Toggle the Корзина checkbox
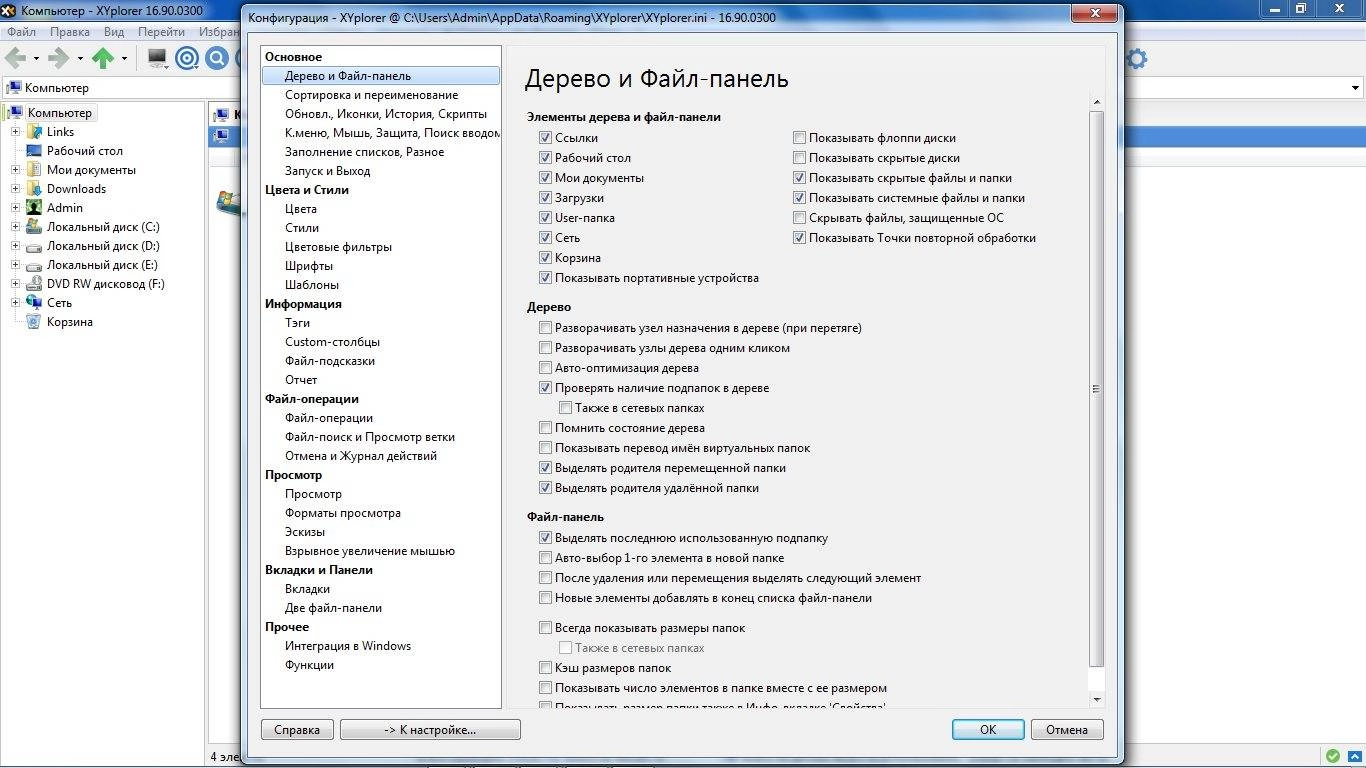This screenshot has height=768, width=1366. click(545, 258)
